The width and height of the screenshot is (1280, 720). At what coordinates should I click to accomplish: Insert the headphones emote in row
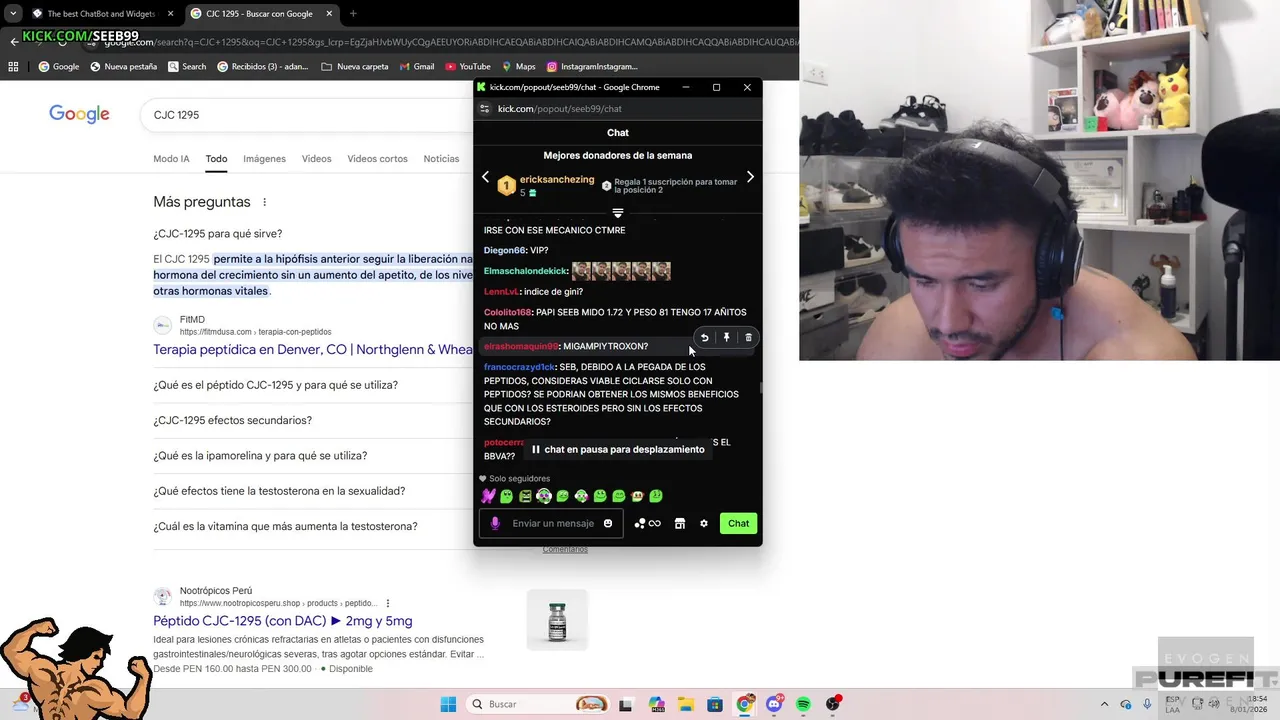pos(544,496)
